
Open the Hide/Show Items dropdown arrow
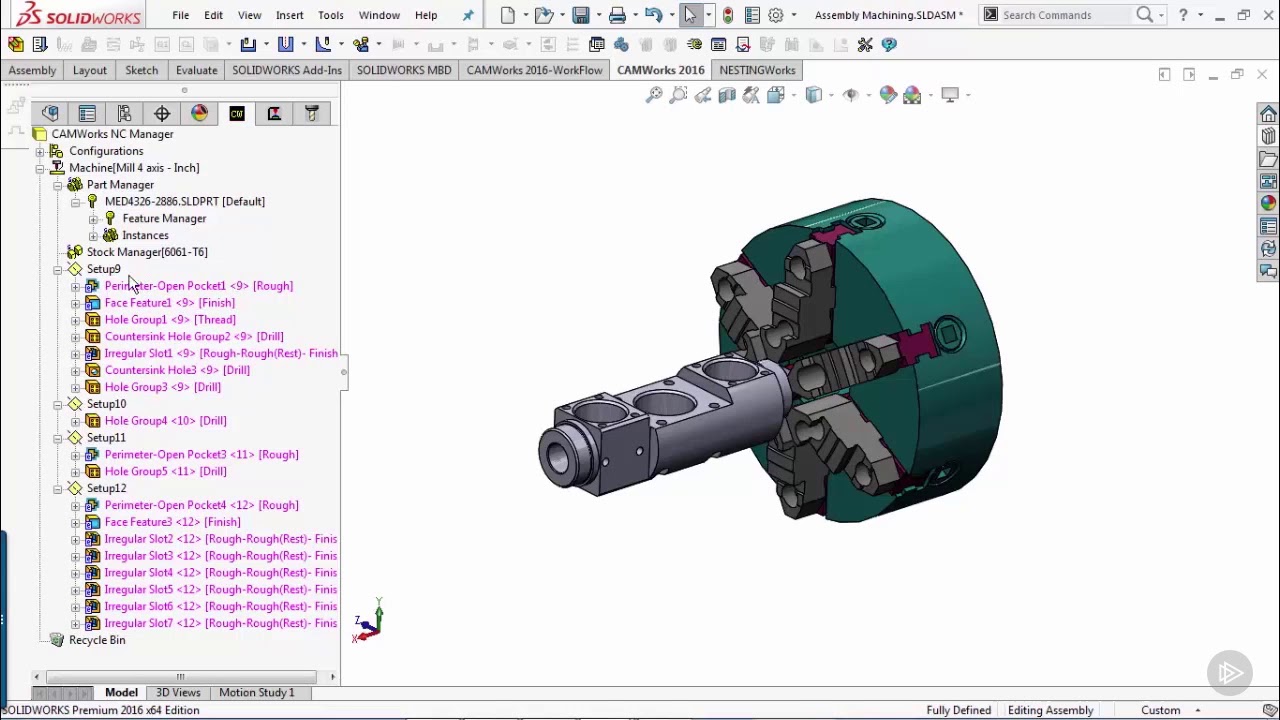tap(867, 95)
